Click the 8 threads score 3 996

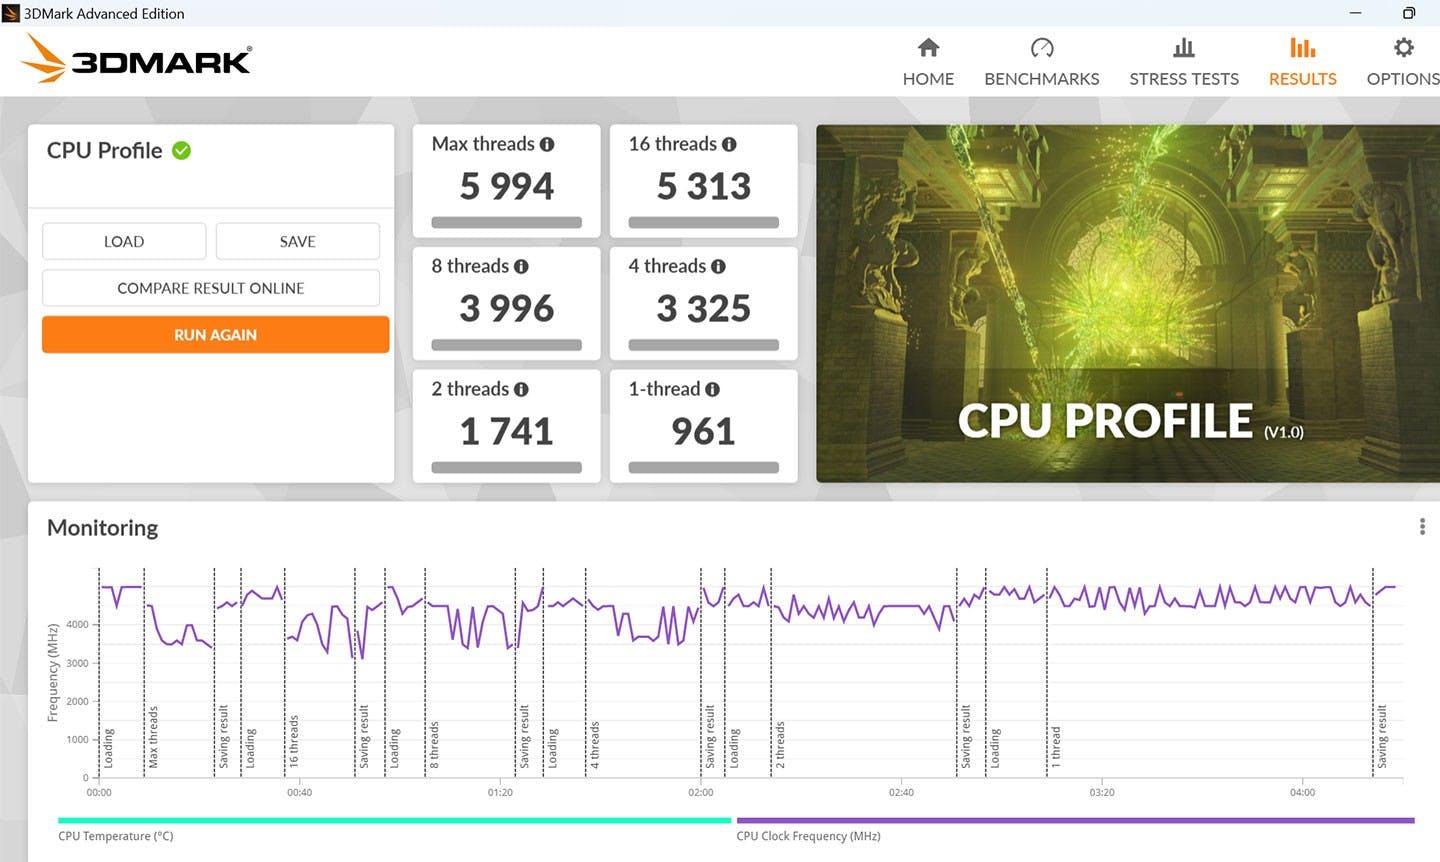507,308
